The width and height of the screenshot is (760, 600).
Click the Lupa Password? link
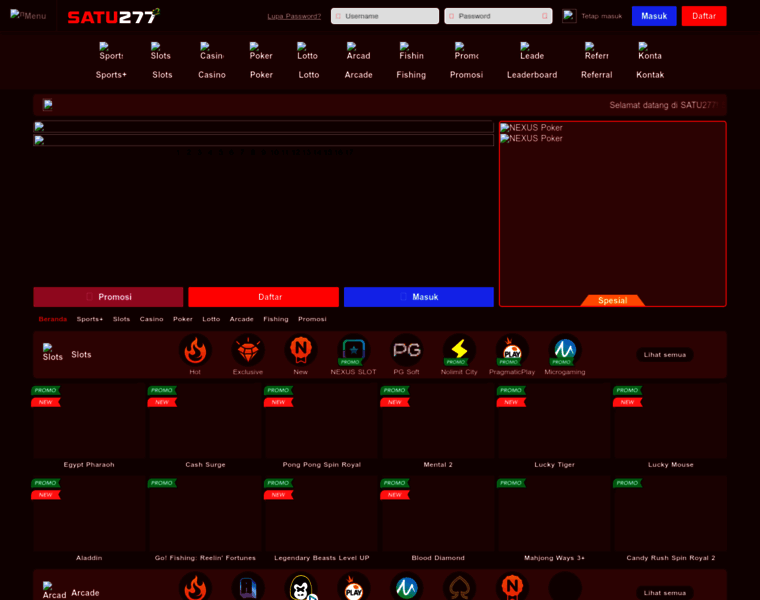[x=294, y=16]
